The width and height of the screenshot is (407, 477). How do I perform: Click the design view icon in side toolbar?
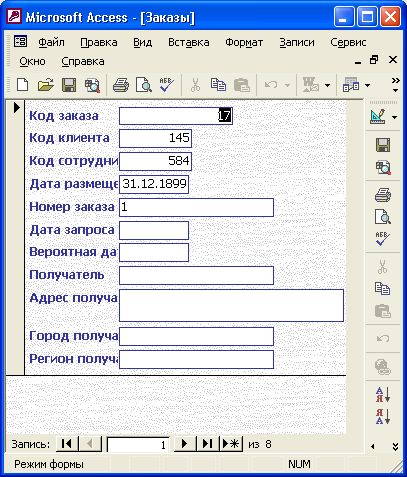pyautogui.click(x=378, y=116)
